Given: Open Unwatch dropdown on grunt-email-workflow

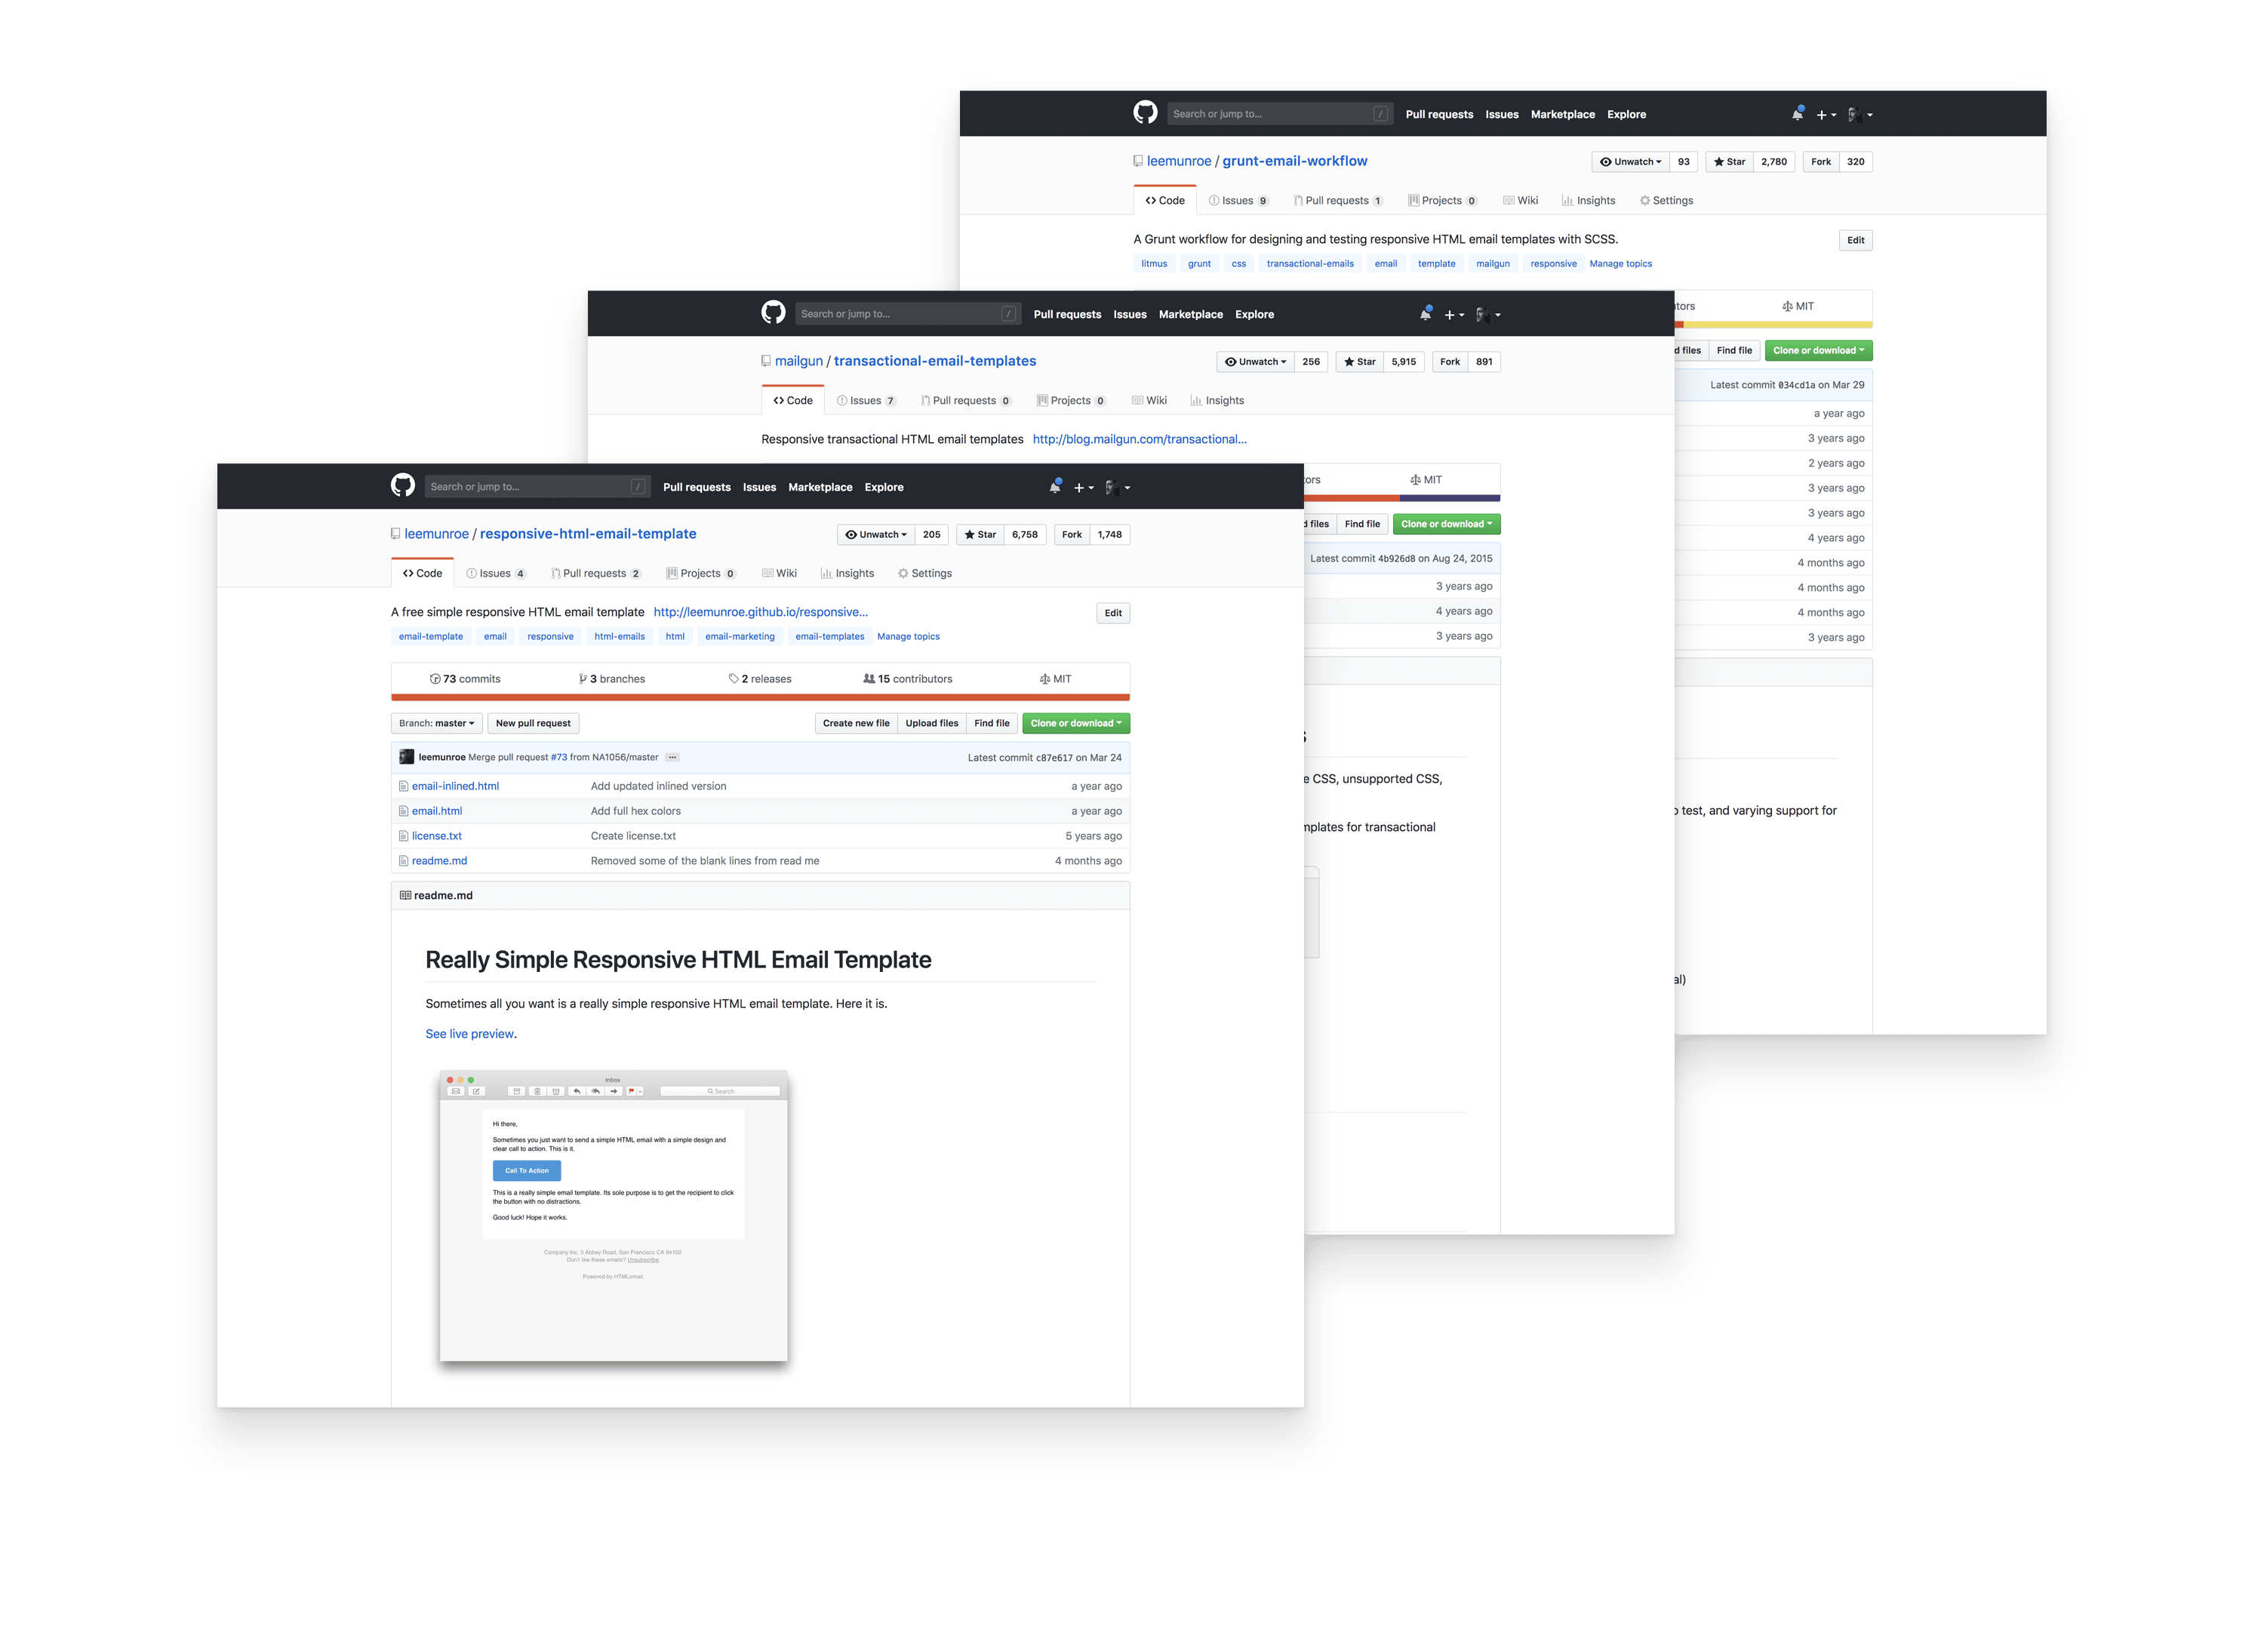Looking at the screenshot, I should coord(1630,161).
